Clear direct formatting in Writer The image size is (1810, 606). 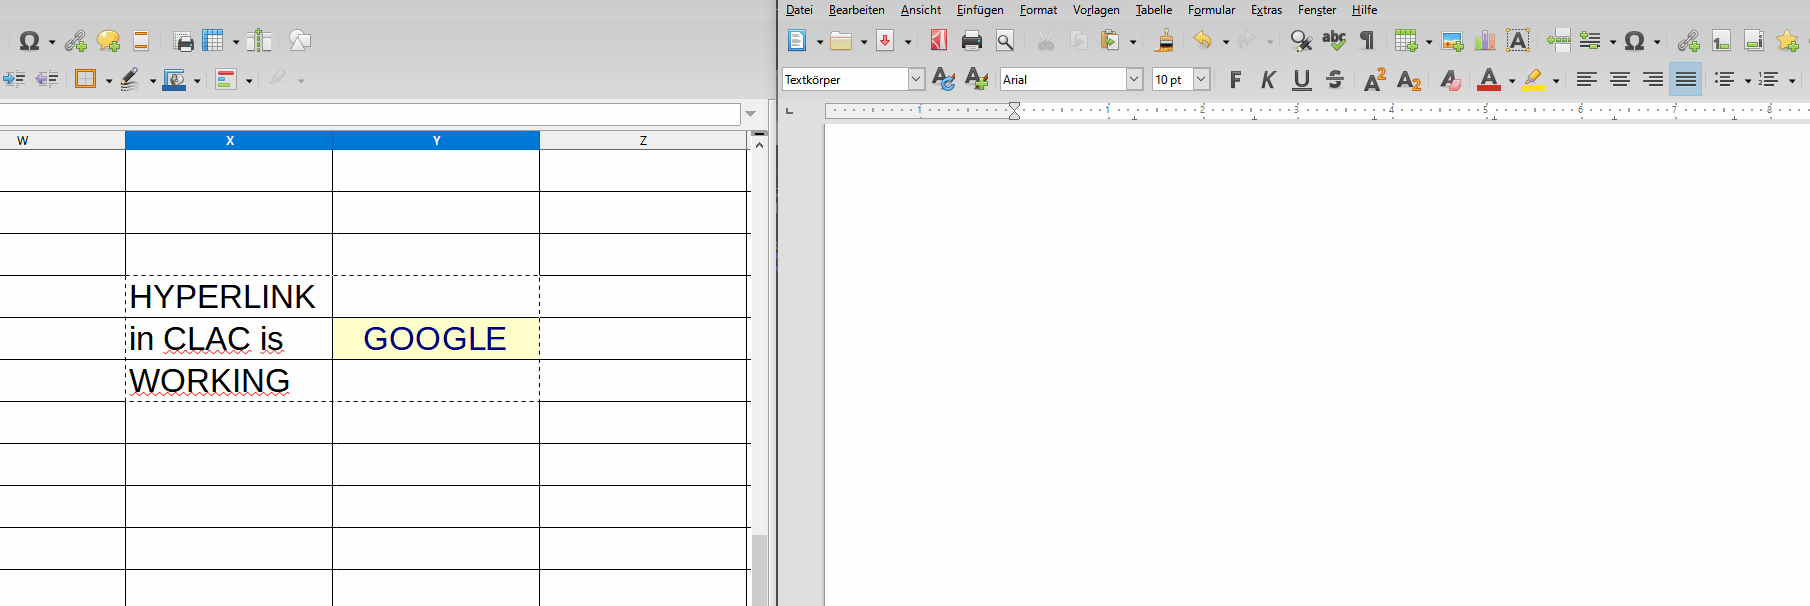(1450, 80)
